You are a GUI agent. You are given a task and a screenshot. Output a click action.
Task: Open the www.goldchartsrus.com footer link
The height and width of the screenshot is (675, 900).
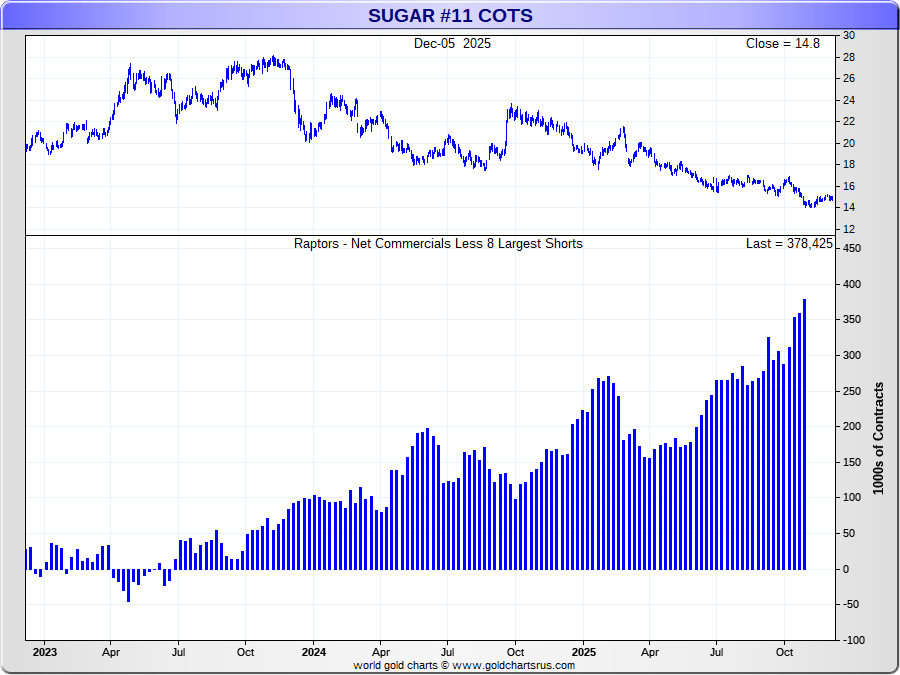[x=513, y=665]
